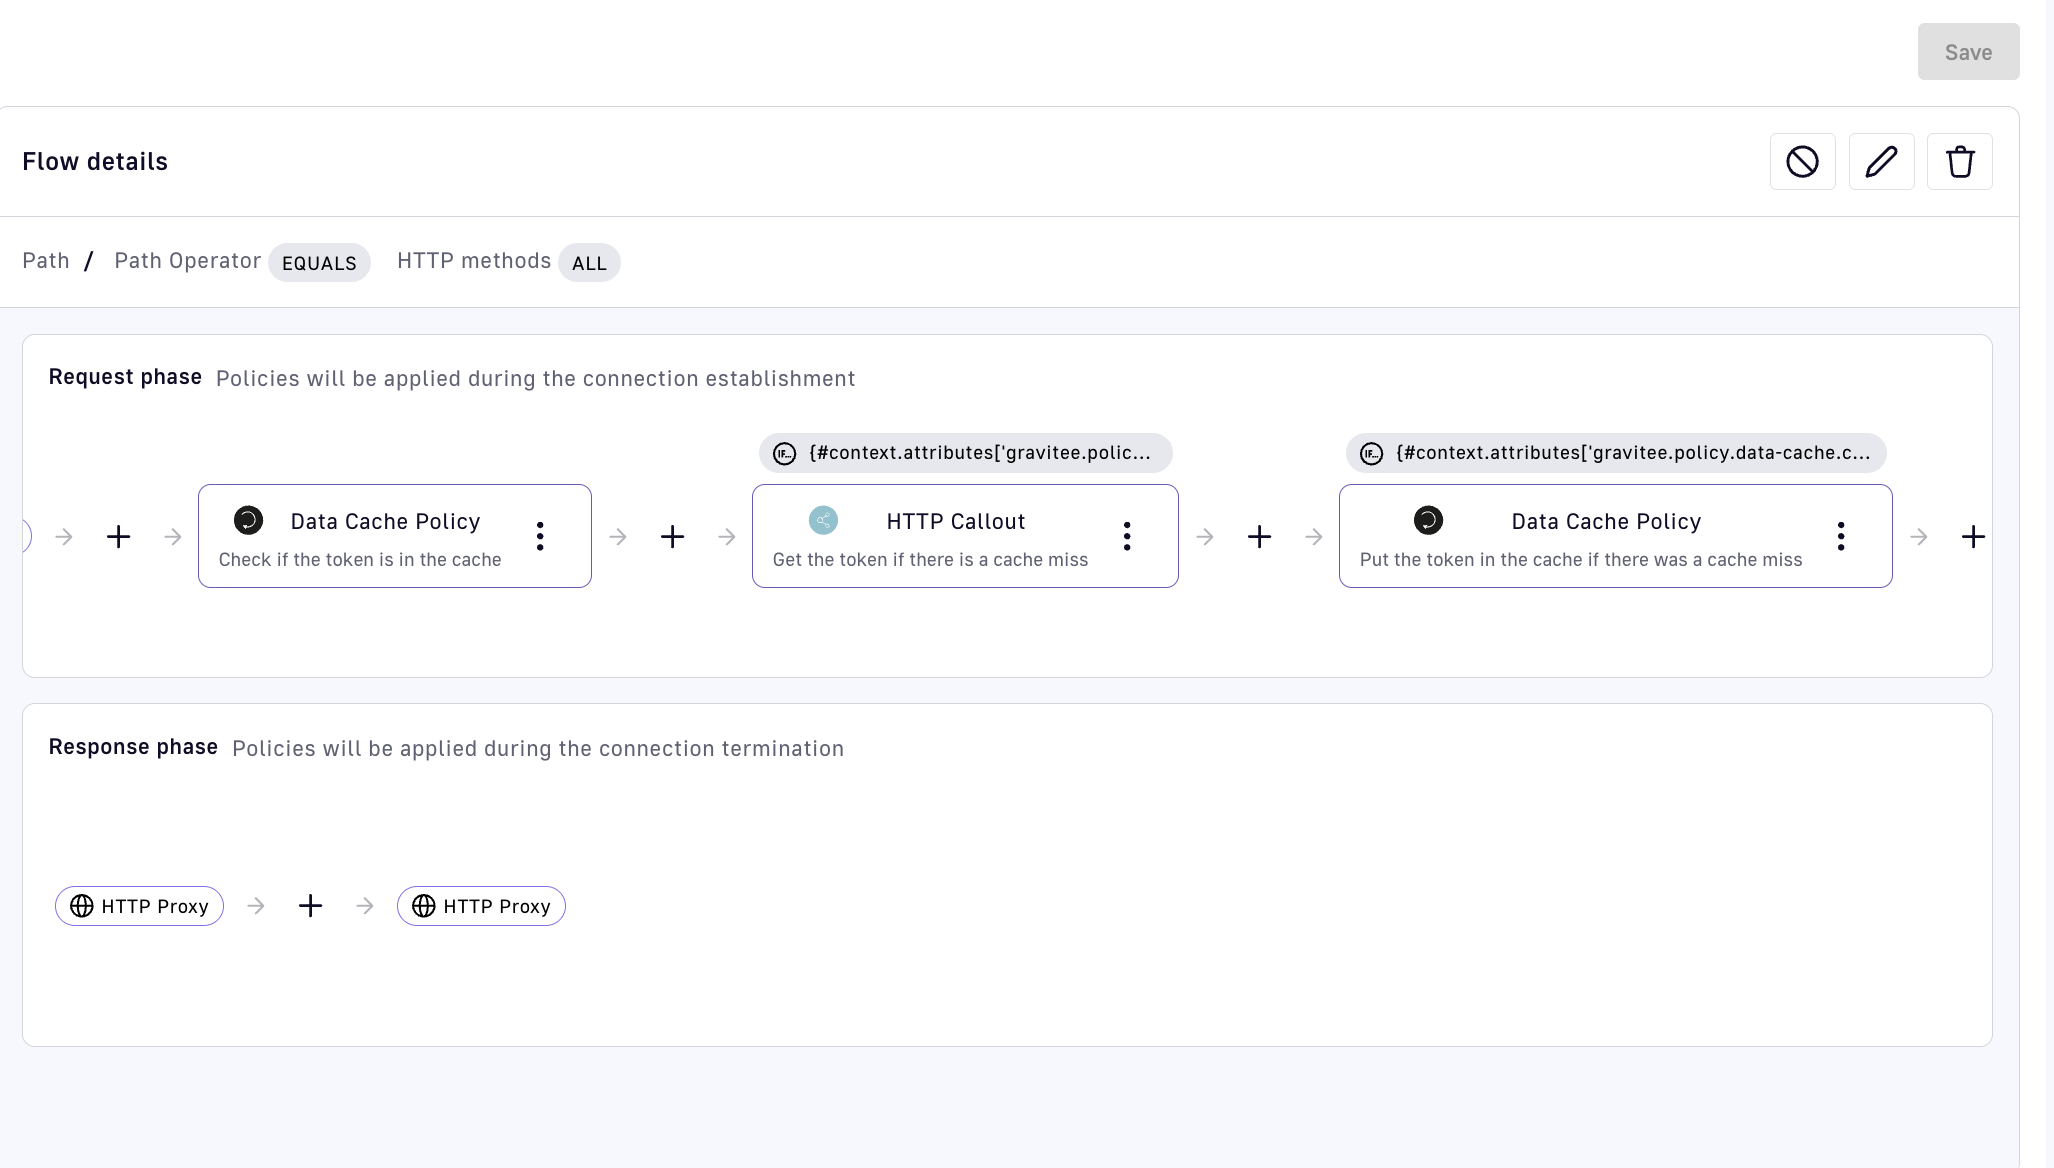This screenshot has height=1168, width=2054.
Task: Add policy before first Data Cache Policy
Action: [118, 537]
